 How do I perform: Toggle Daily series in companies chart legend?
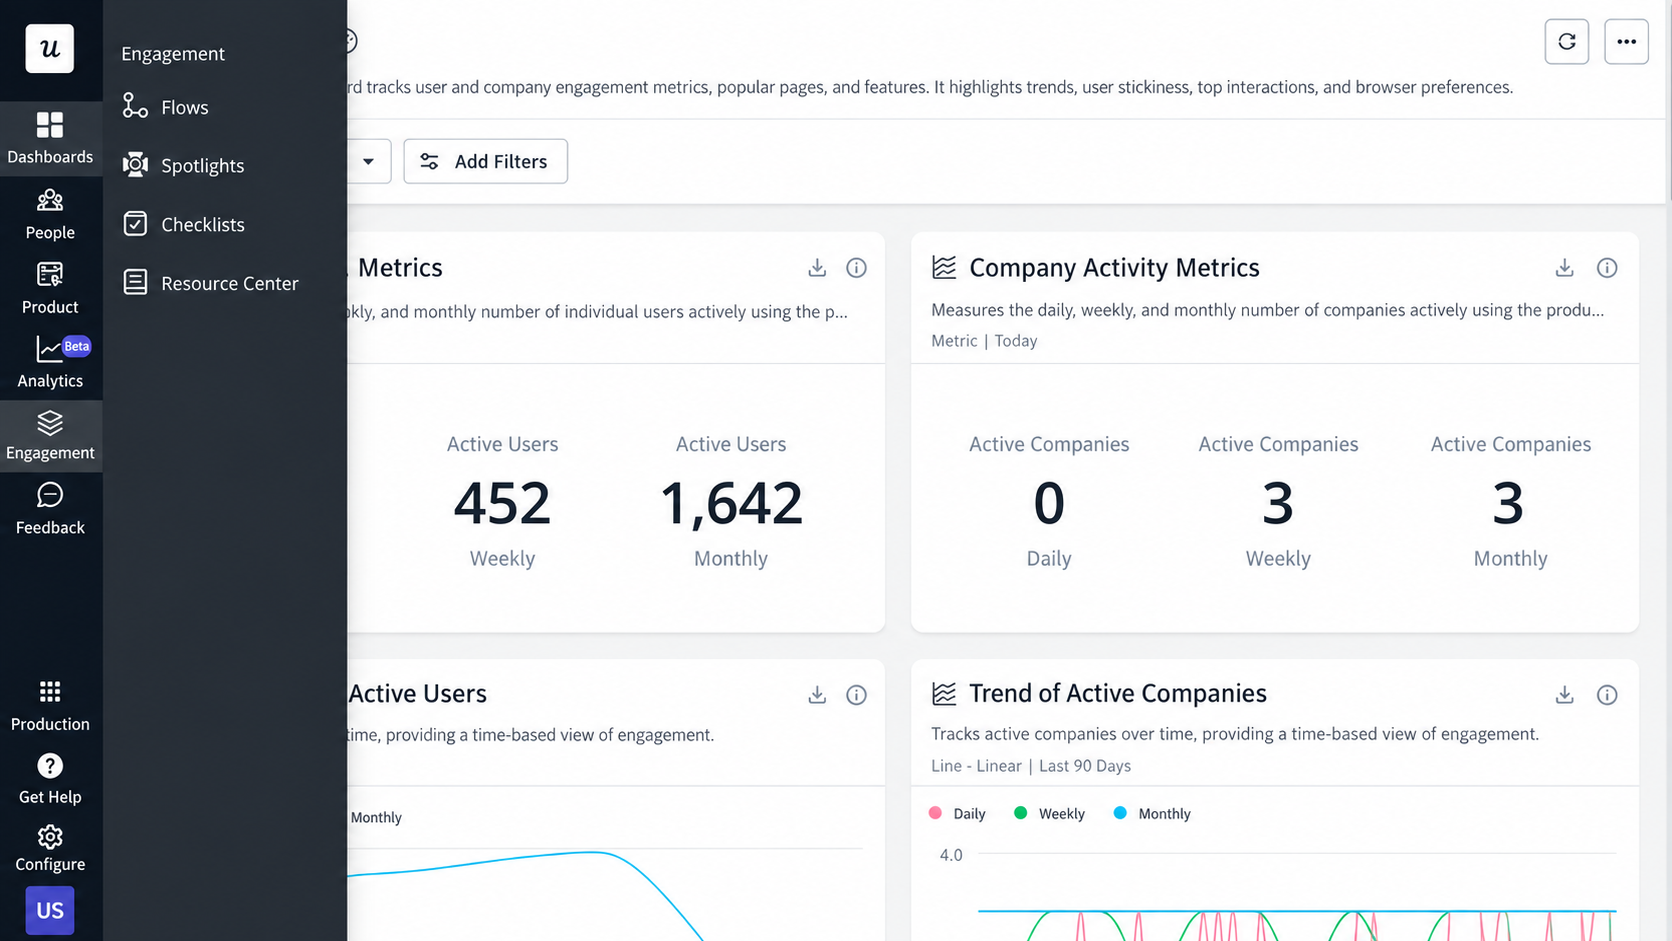click(x=958, y=814)
